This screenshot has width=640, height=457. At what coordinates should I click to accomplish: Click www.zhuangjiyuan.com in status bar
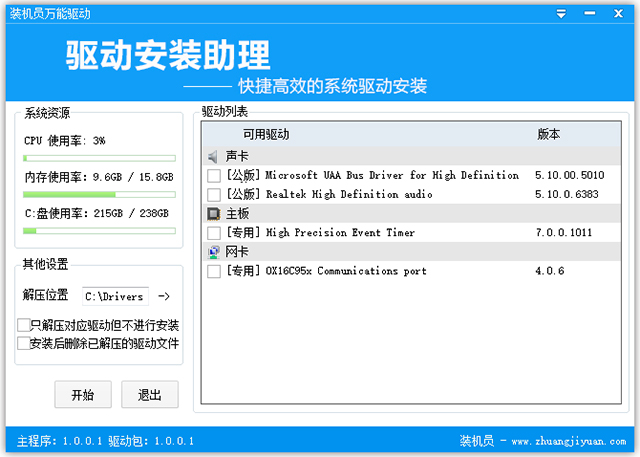(x=569, y=441)
